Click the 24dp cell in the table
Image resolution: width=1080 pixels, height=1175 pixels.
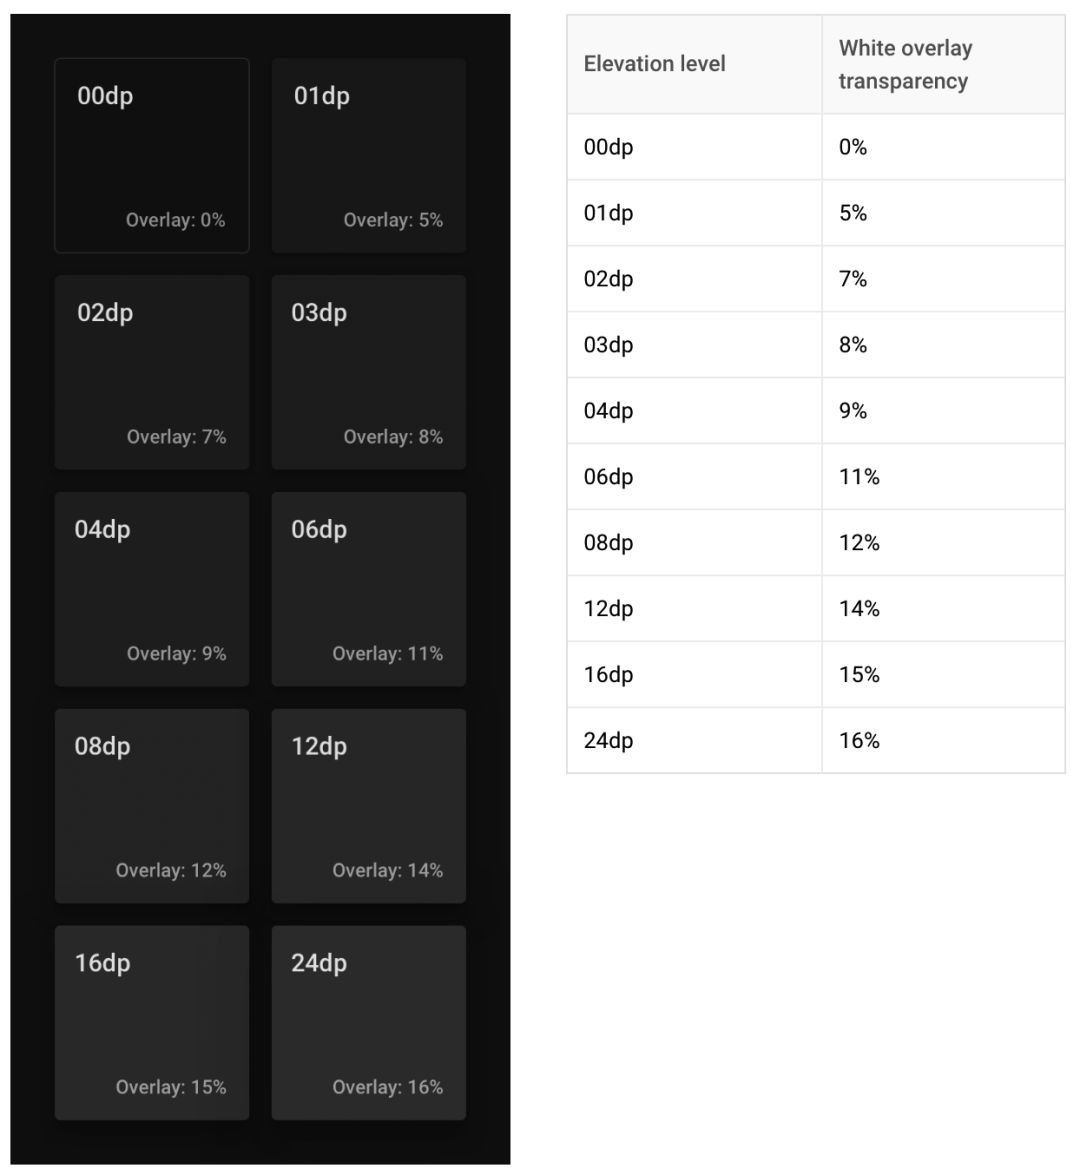point(609,741)
